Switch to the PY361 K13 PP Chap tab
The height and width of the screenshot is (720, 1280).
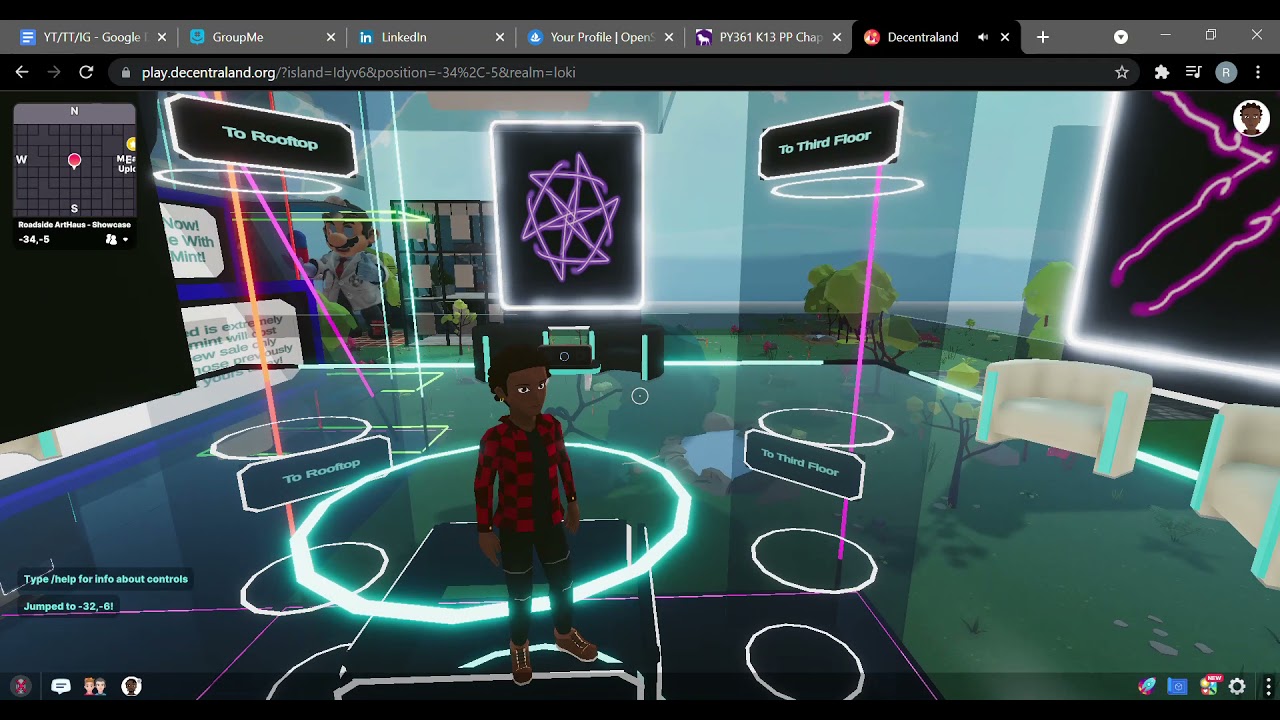pyautogui.click(x=770, y=37)
